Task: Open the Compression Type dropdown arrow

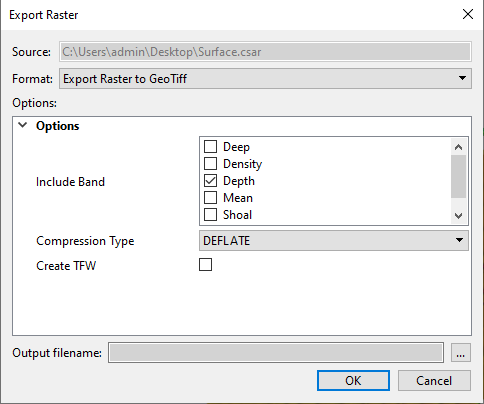Action: coord(459,240)
